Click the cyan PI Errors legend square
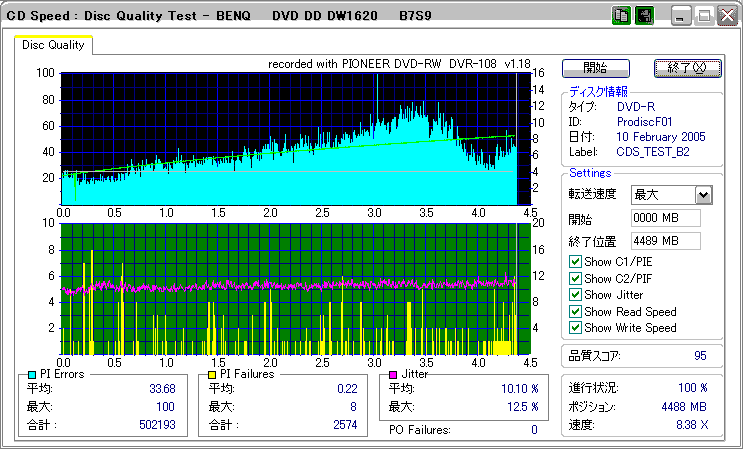 [32, 374]
